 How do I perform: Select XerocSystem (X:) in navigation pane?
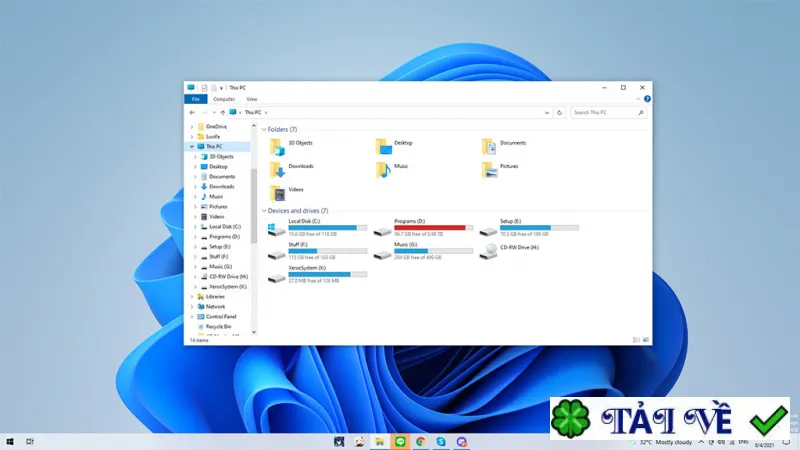pyautogui.click(x=228, y=287)
